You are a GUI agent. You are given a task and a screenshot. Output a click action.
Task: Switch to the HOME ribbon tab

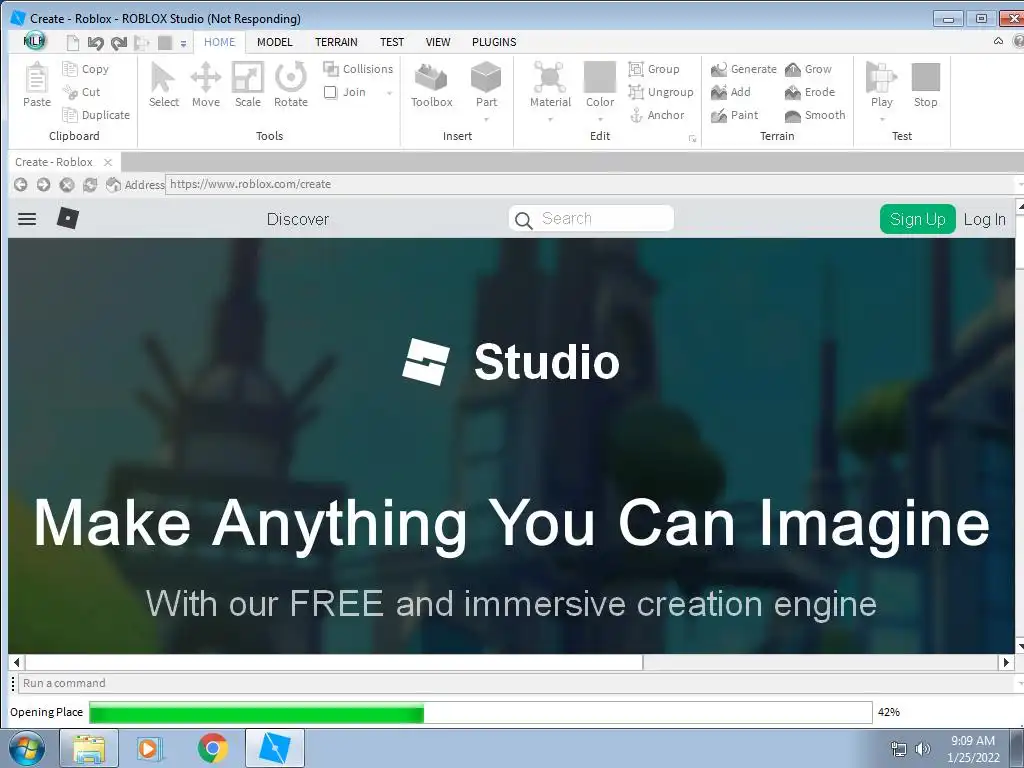click(x=219, y=42)
